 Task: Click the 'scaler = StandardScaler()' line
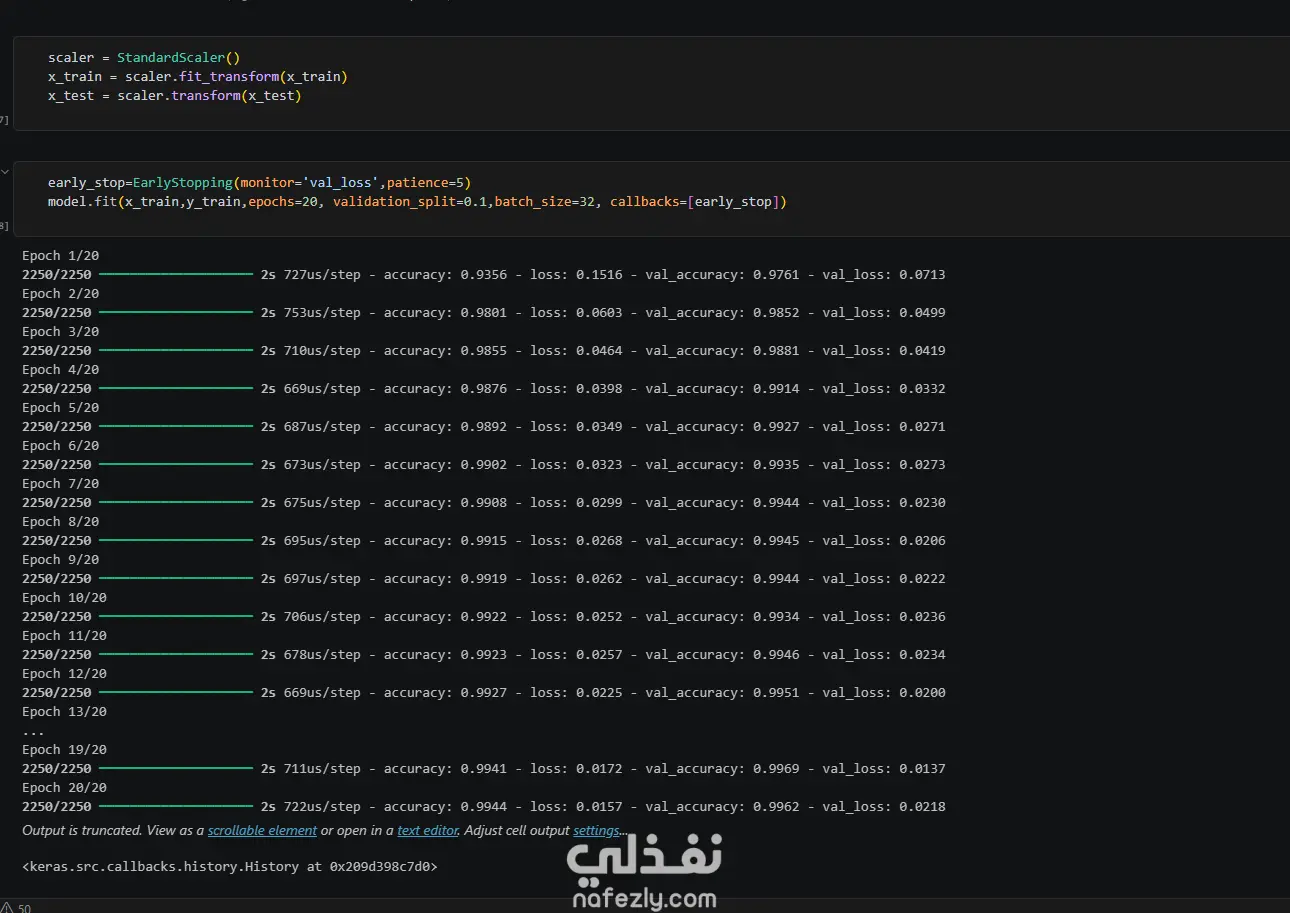pos(144,58)
